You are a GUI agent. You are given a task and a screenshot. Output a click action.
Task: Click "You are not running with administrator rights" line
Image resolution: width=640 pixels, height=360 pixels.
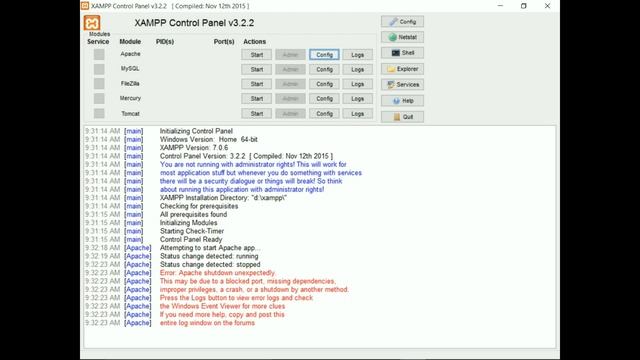pos(253,164)
